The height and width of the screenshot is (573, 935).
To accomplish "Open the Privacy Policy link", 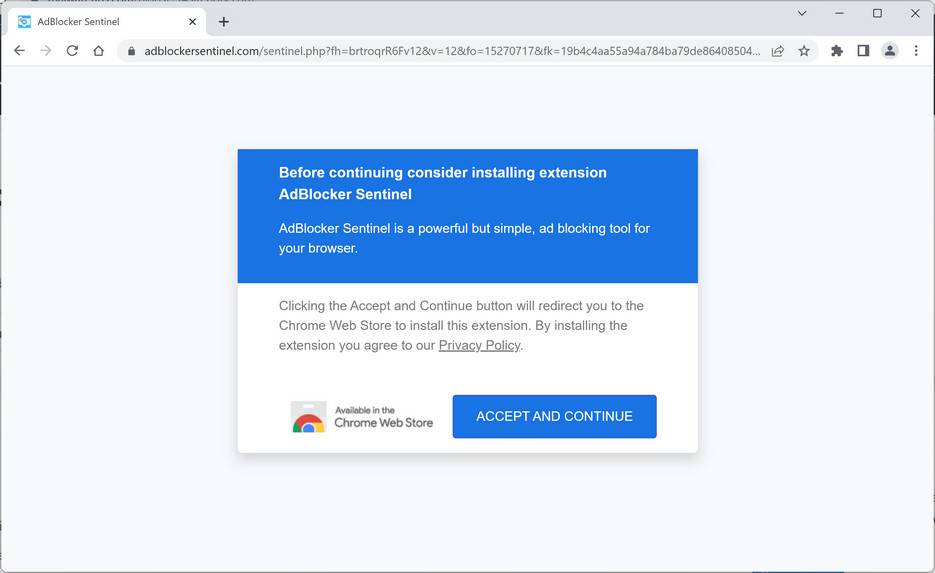I will click(x=479, y=345).
